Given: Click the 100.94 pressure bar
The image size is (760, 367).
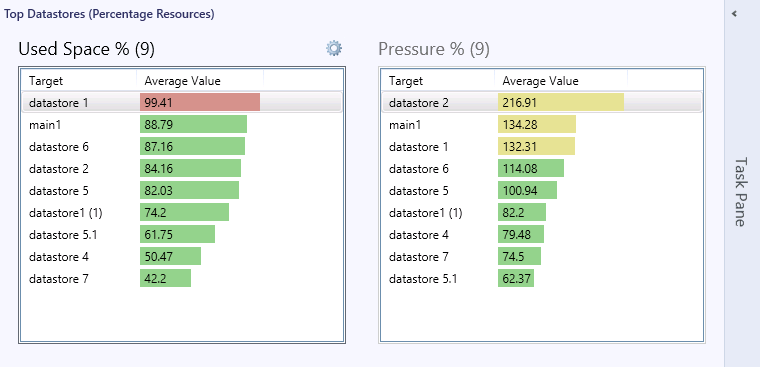Looking at the screenshot, I should (x=527, y=190).
